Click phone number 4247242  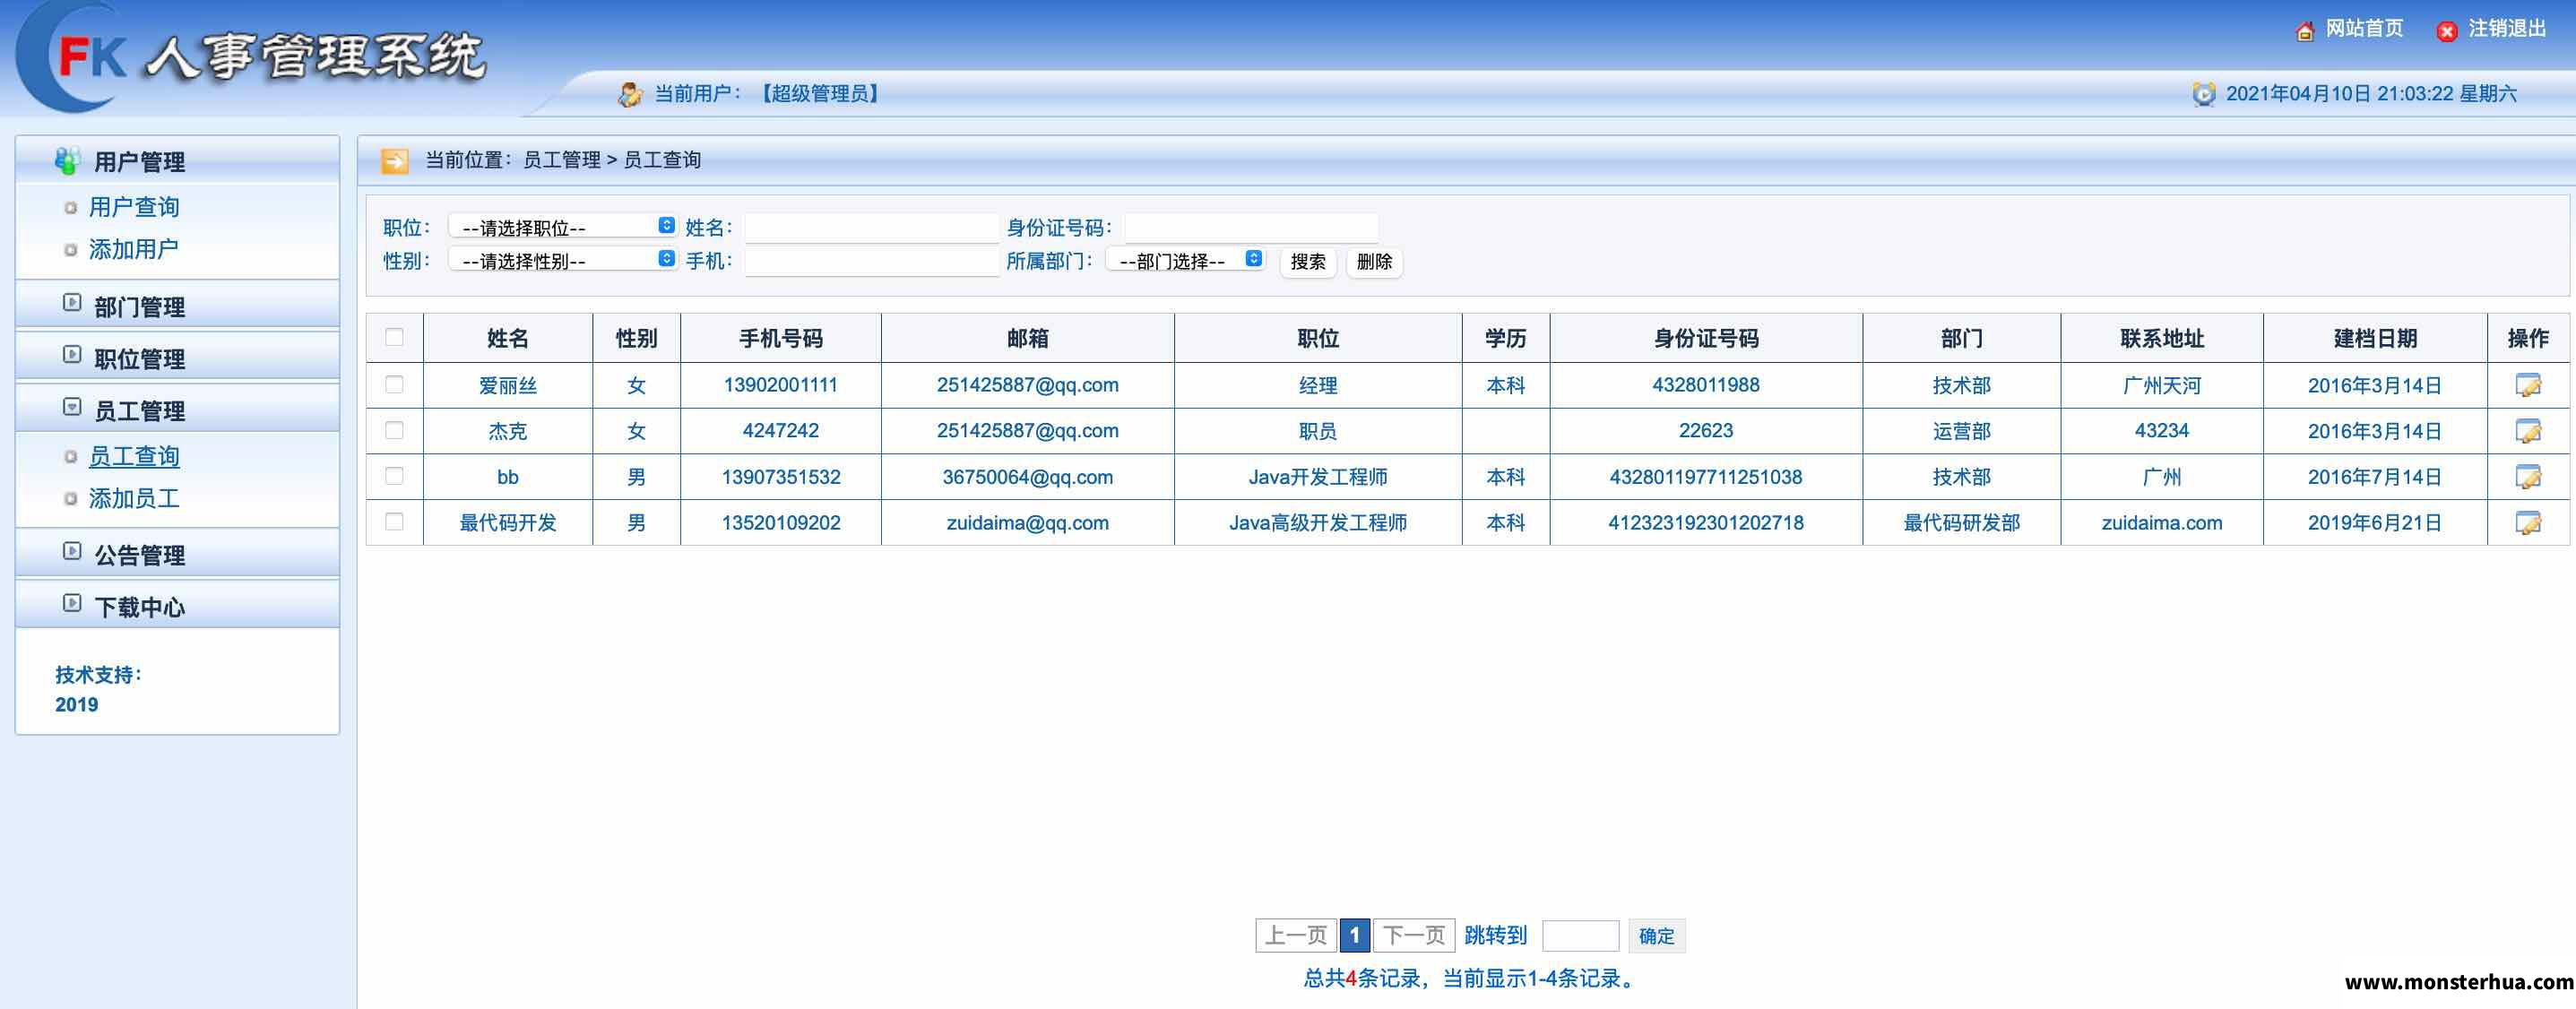pos(780,431)
